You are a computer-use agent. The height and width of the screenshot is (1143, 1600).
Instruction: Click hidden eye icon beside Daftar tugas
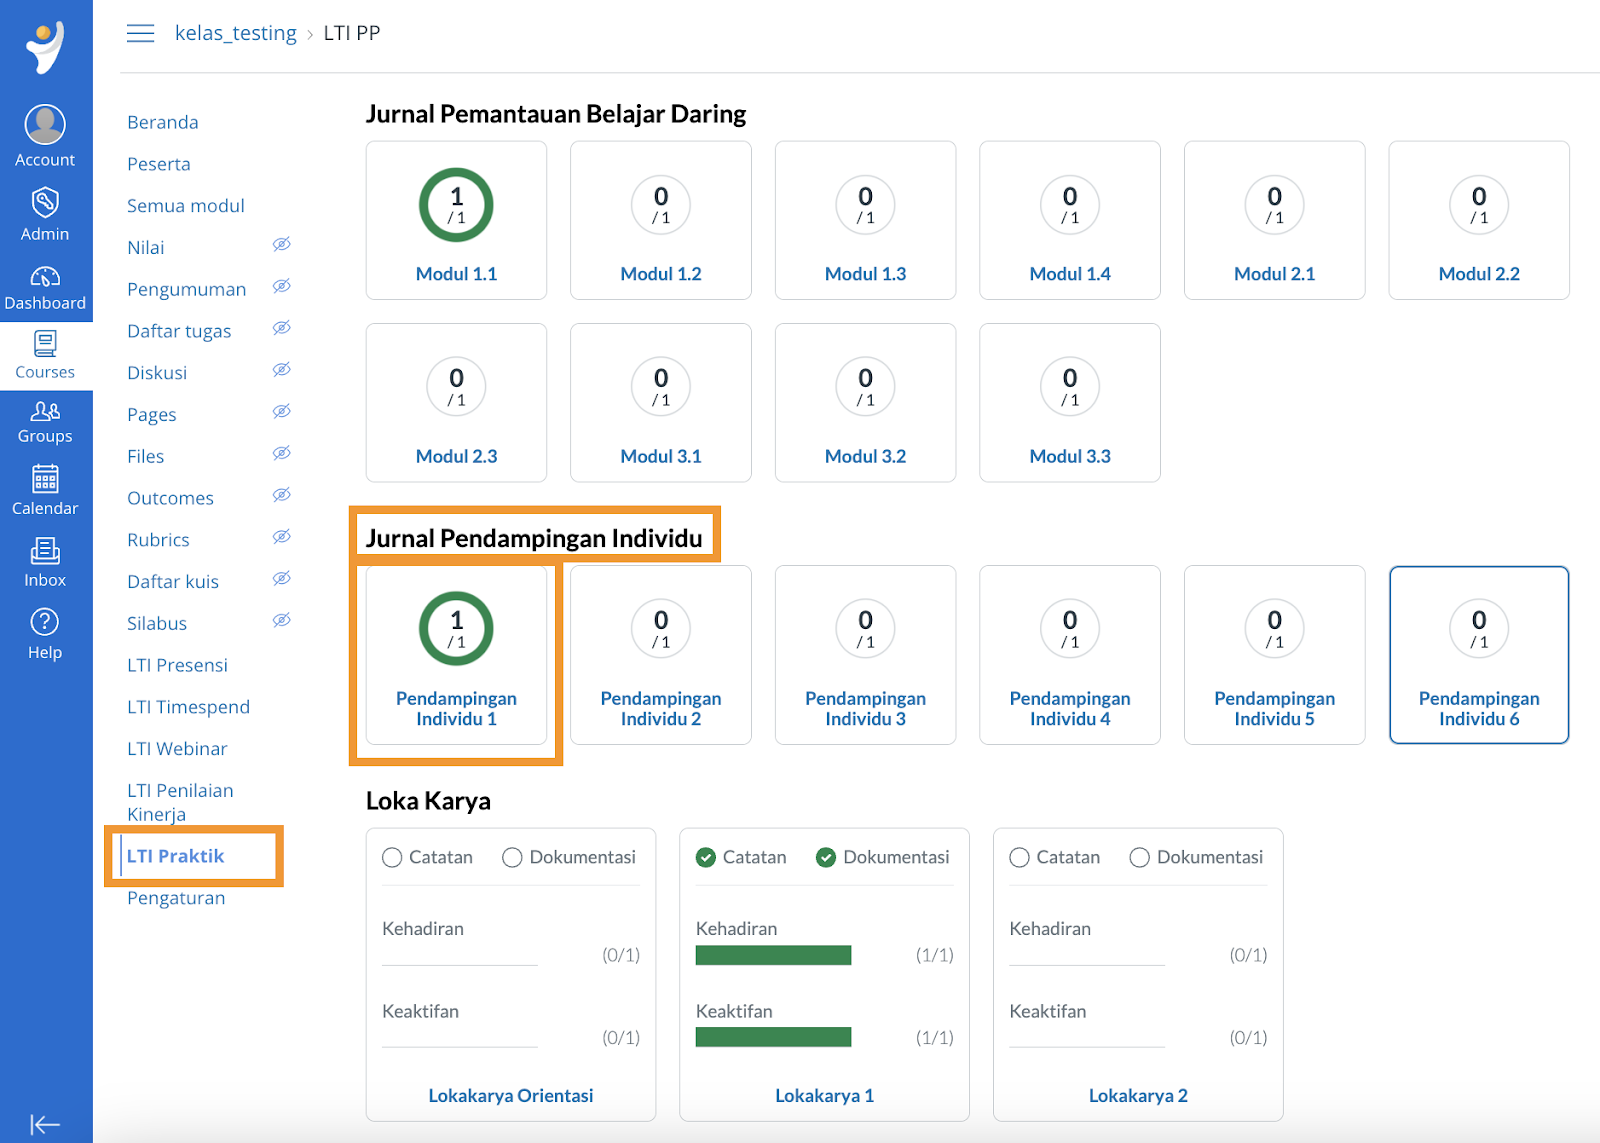282,328
